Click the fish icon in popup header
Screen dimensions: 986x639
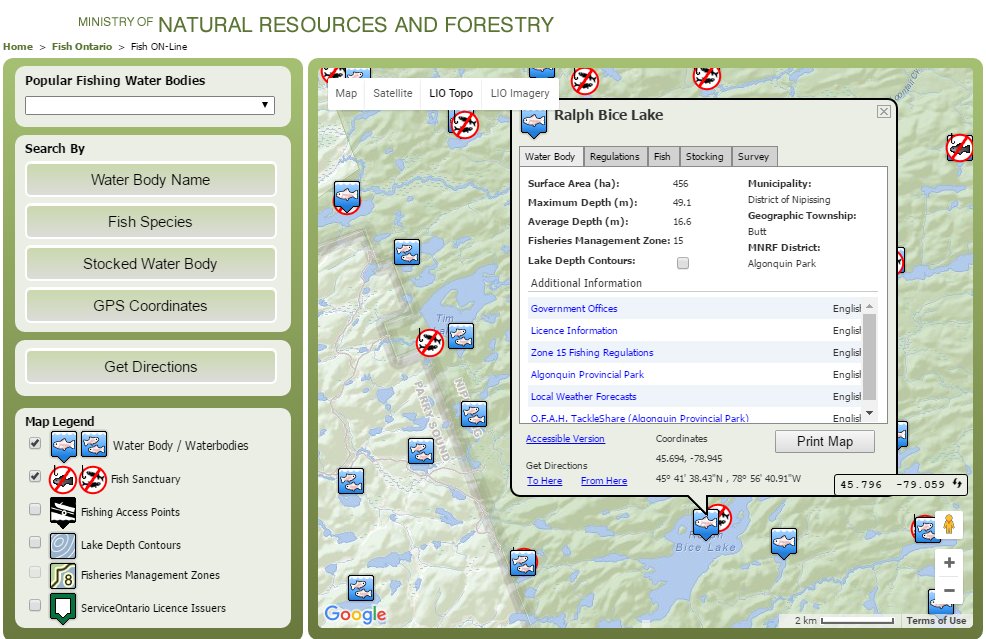tap(533, 123)
